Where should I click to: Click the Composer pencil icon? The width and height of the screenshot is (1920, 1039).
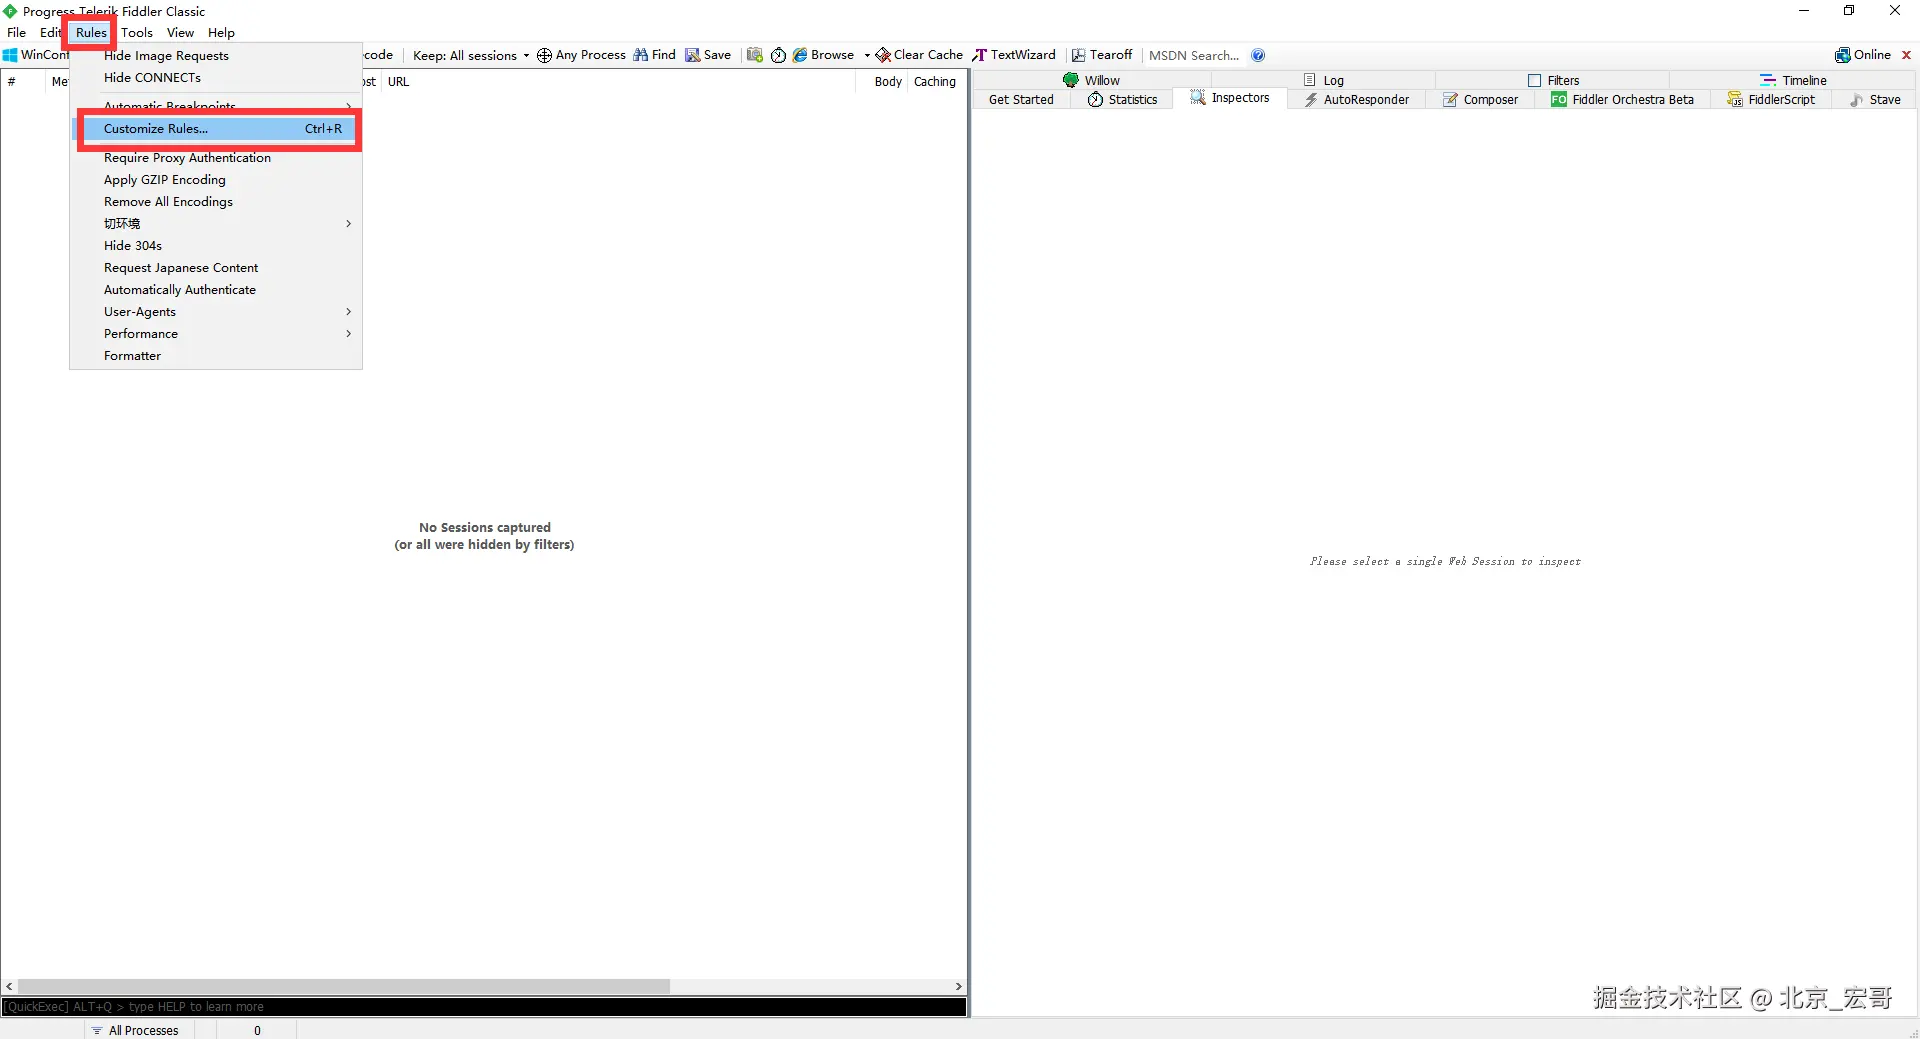click(x=1450, y=100)
